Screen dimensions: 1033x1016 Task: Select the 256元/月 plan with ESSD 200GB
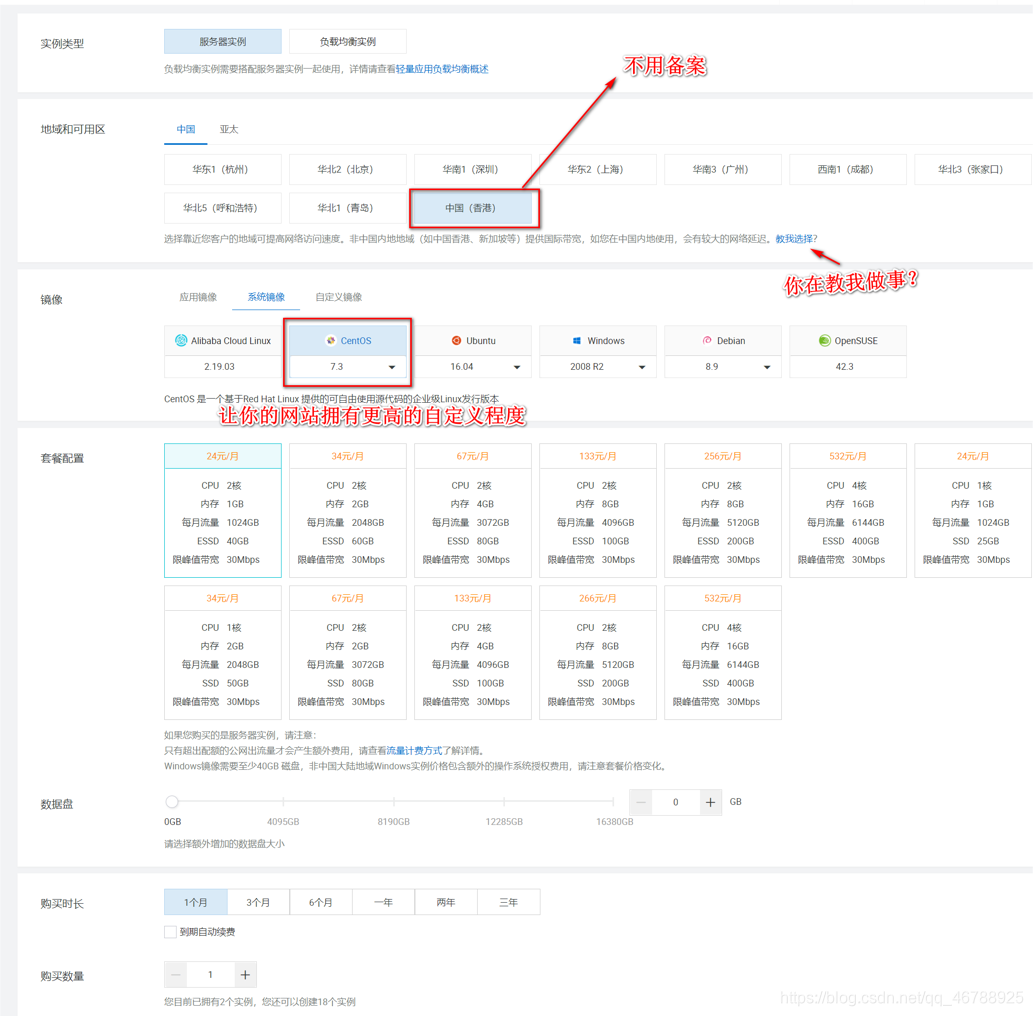click(723, 511)
